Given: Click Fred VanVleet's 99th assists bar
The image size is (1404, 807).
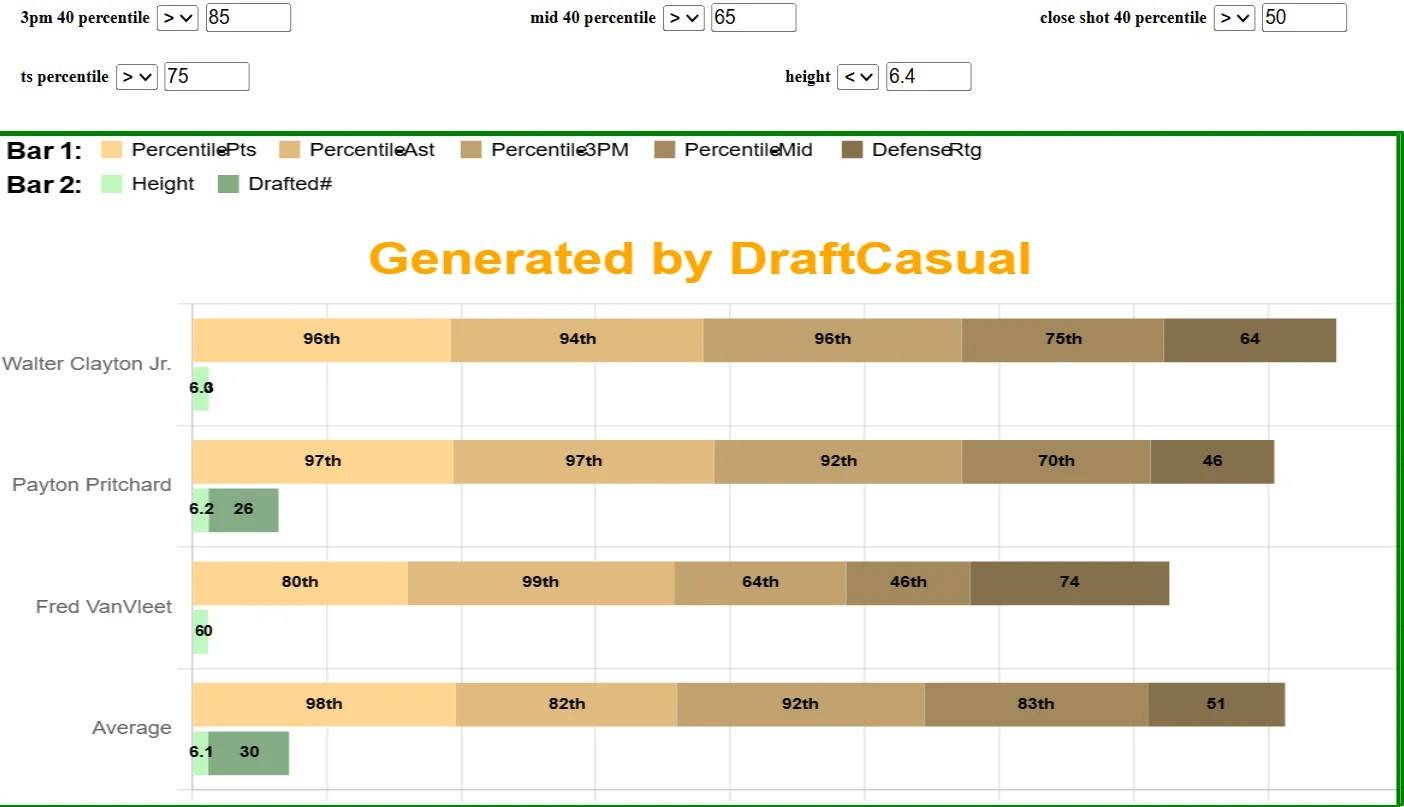Looking at the screenshot, I should click(541, 583).
